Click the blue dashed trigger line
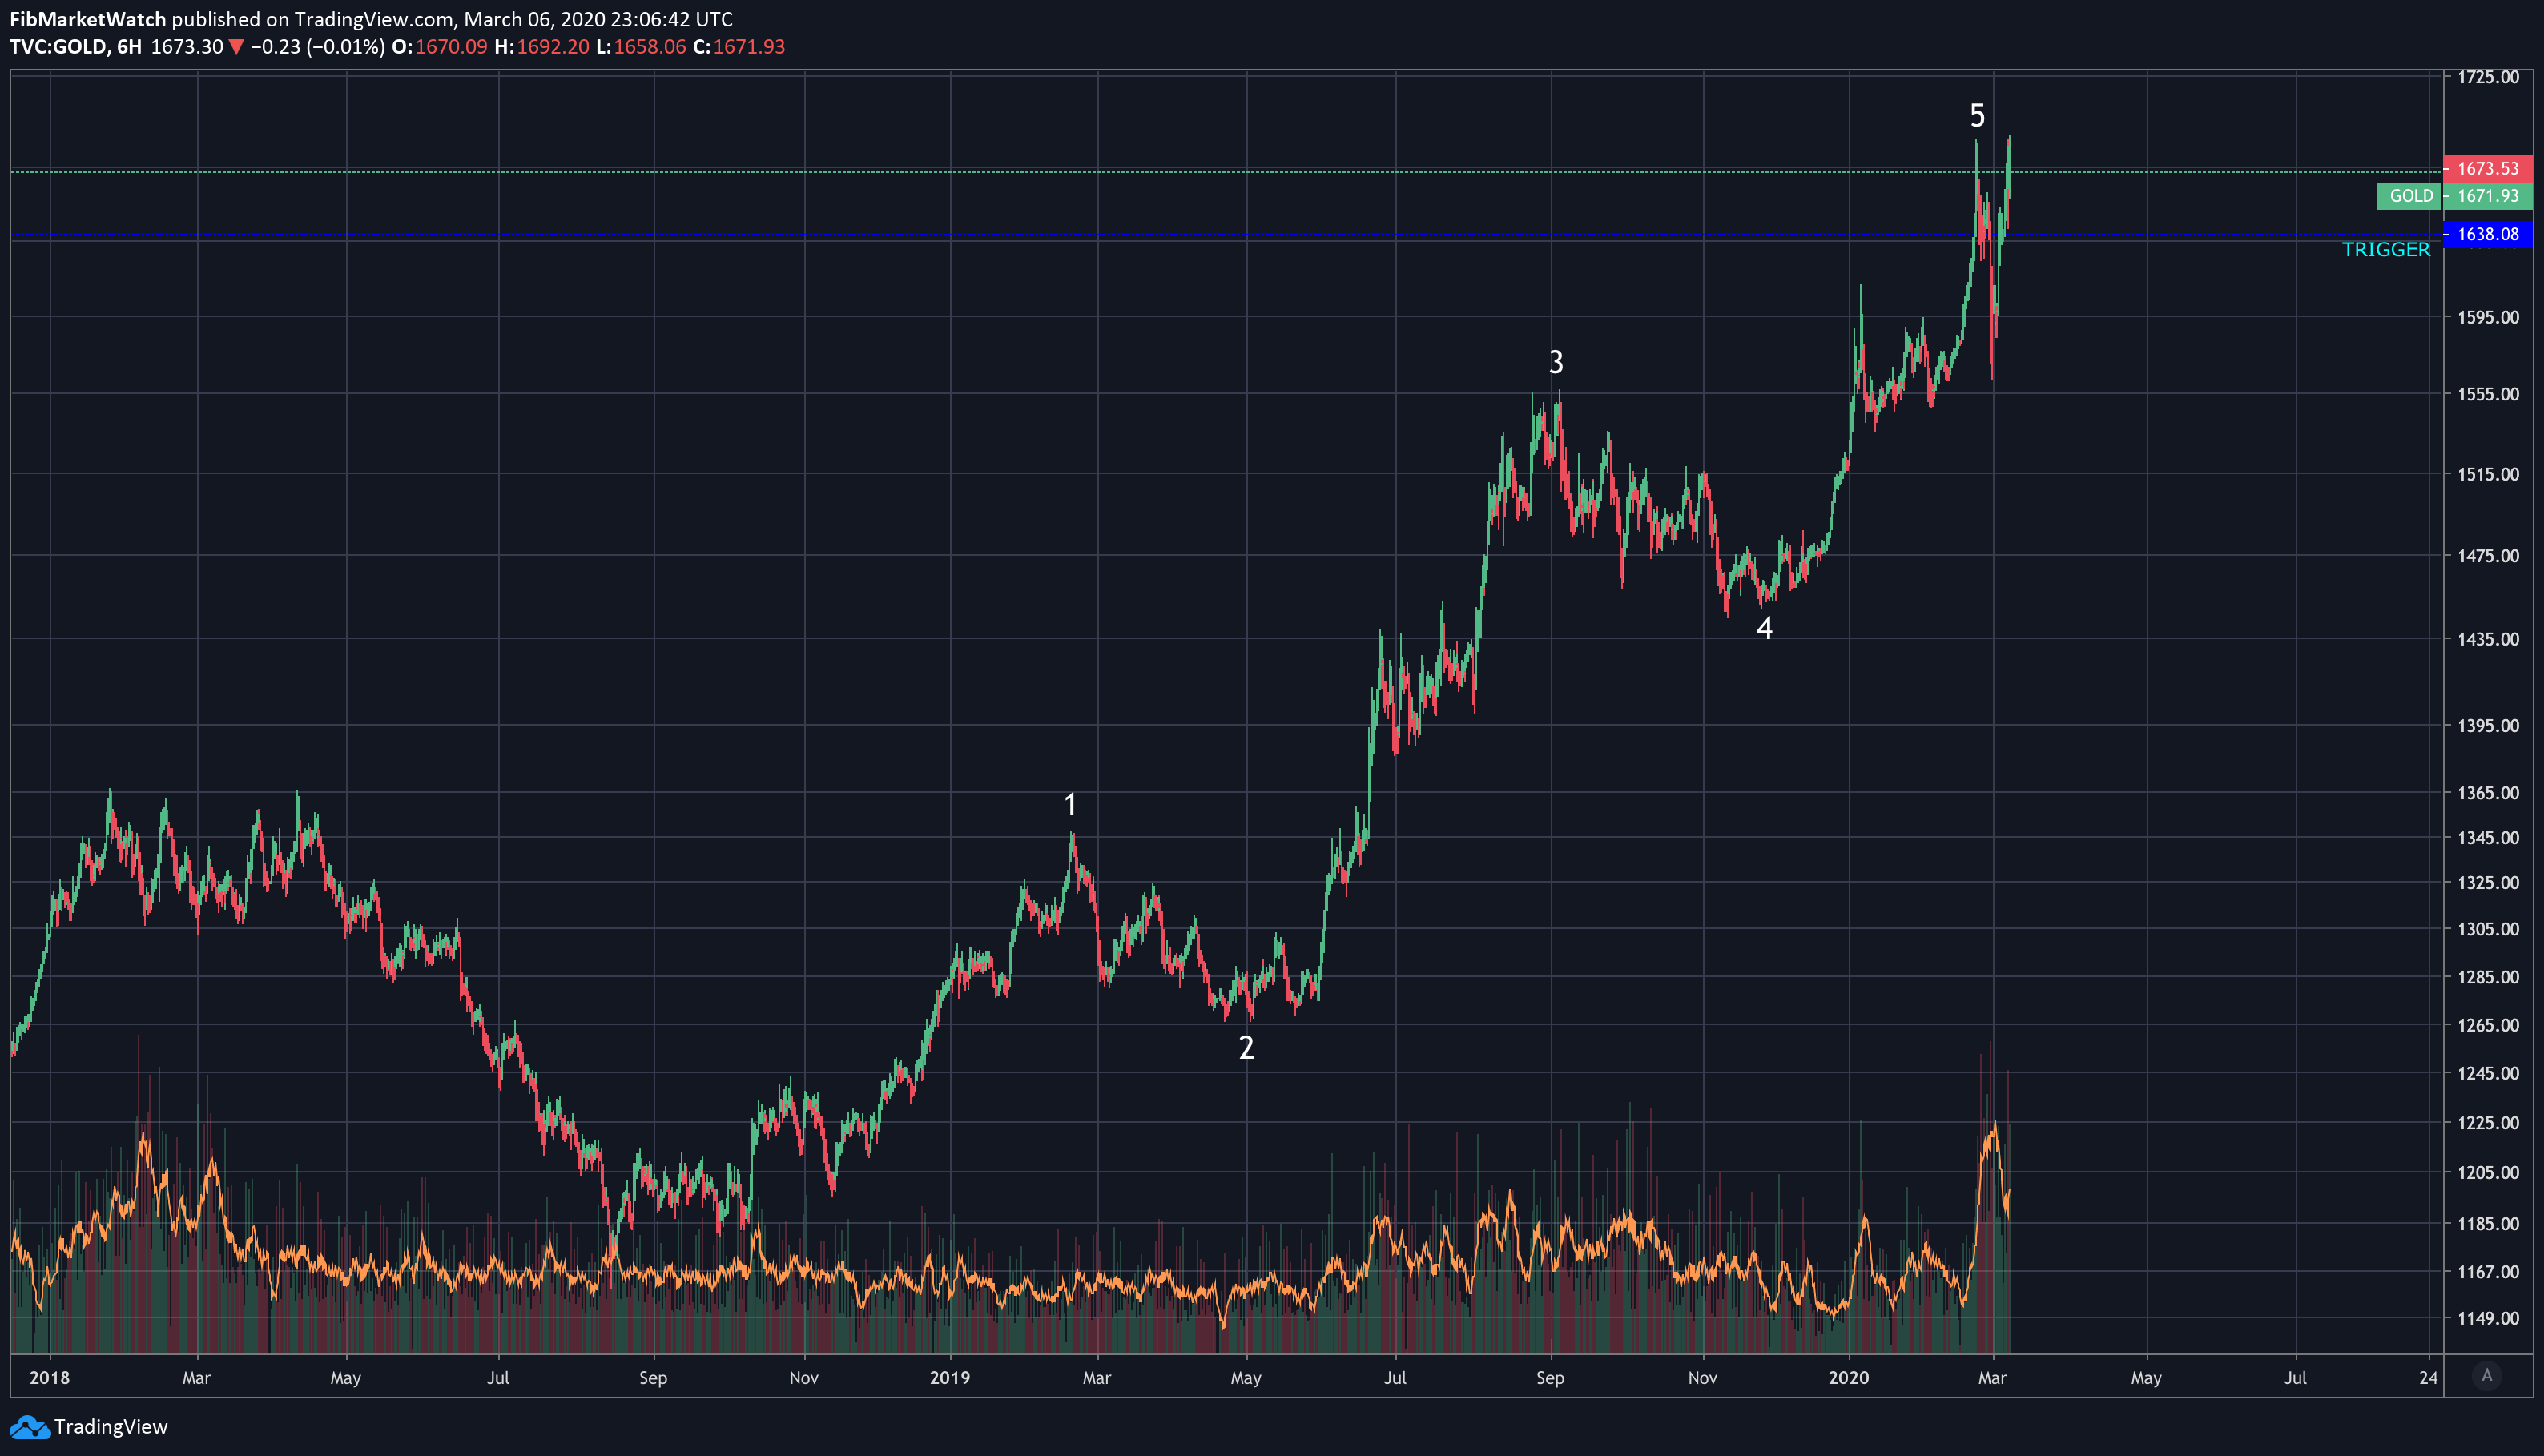Viewport: 2544px width, 1456px height. point(1227,236)
